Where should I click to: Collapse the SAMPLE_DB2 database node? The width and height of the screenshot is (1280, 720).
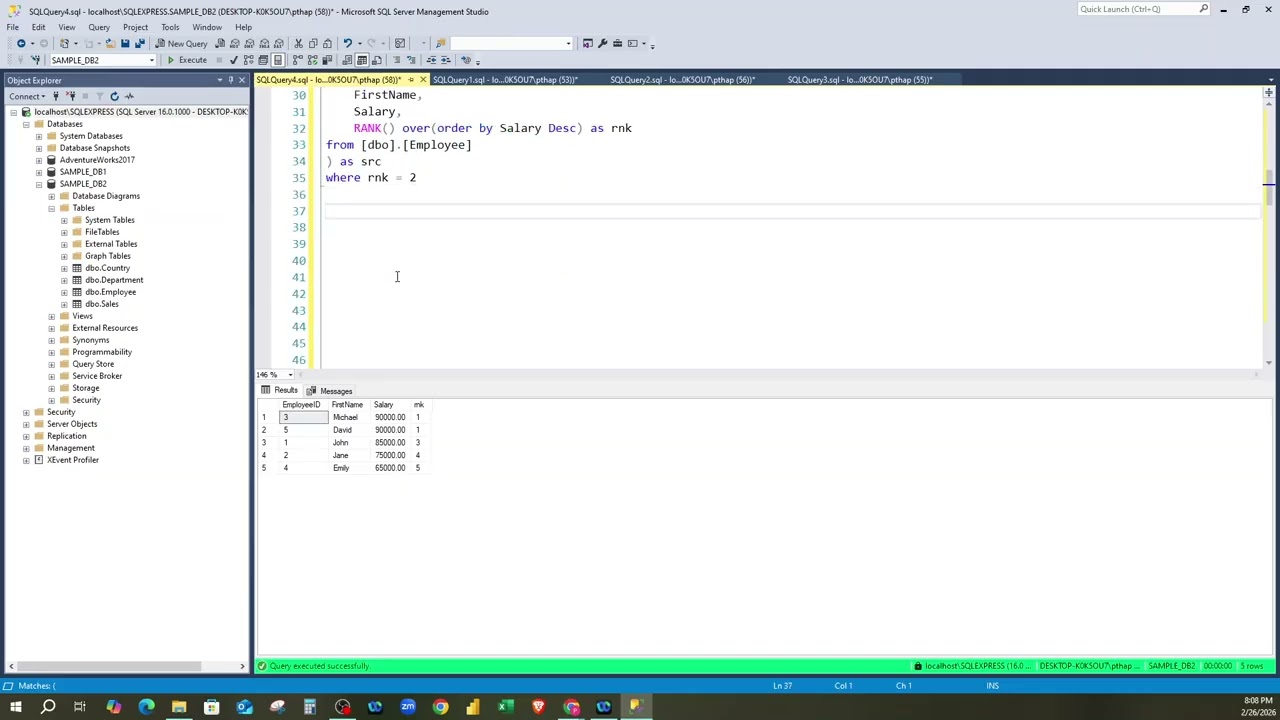[39, 184]
